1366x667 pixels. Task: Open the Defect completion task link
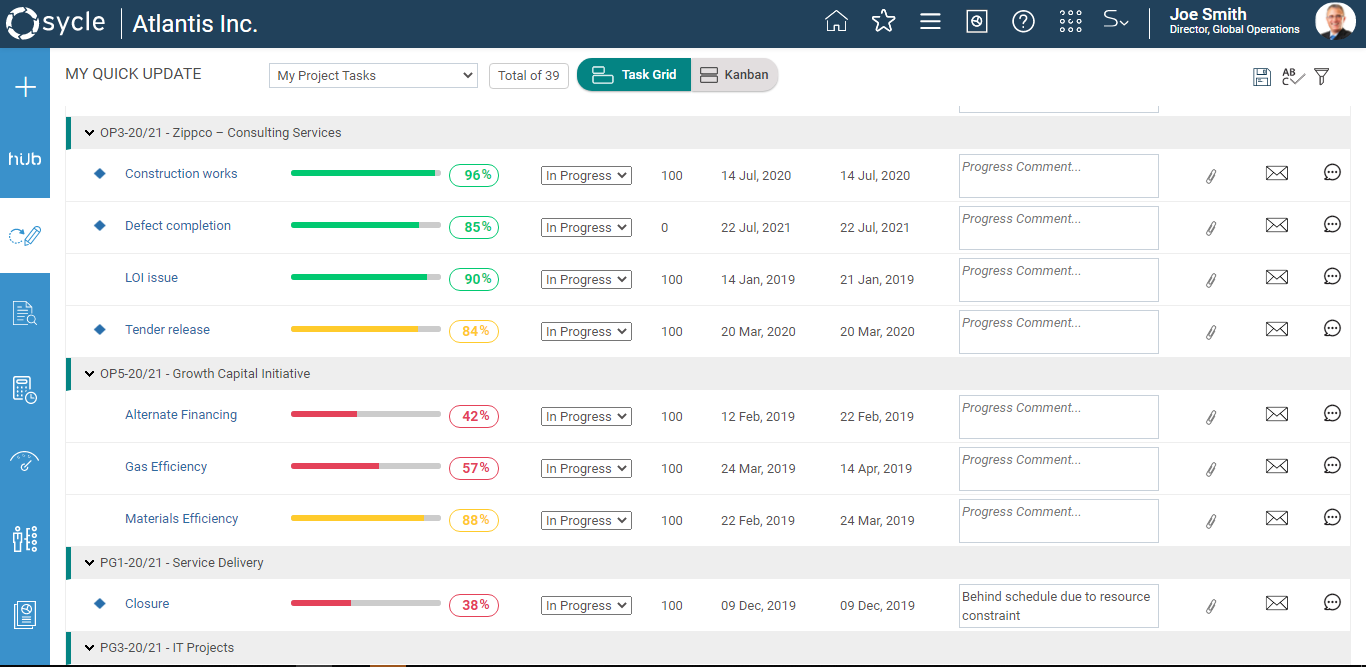[x=178, y=226]
